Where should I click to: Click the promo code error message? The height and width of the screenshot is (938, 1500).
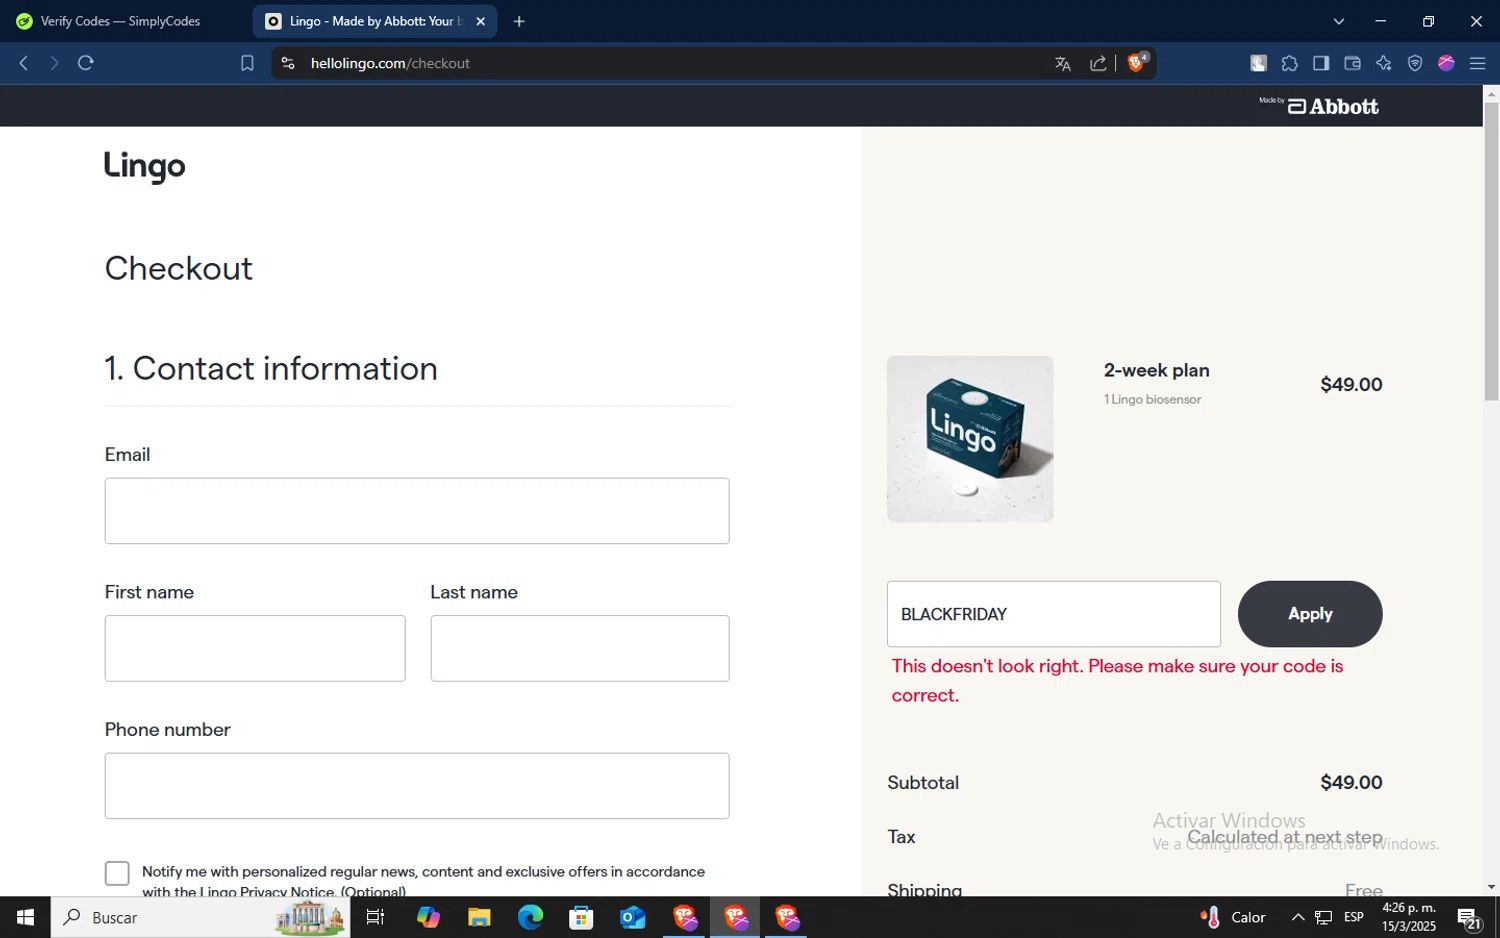(x=1118, y=680)
